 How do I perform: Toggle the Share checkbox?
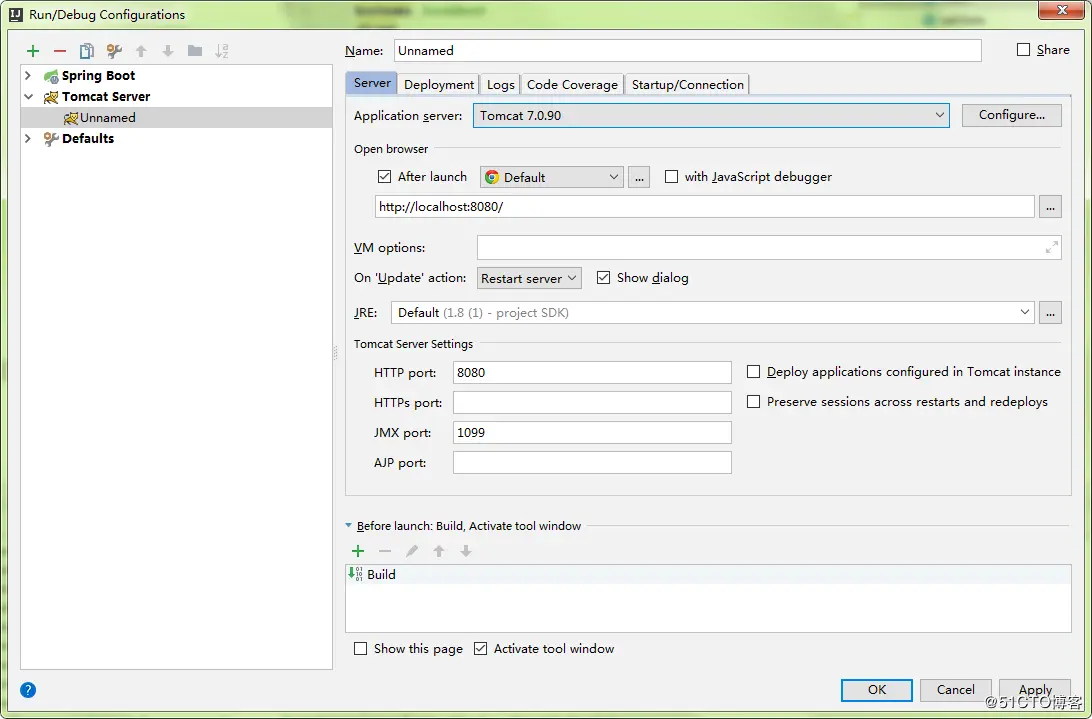coord(1023,49)
